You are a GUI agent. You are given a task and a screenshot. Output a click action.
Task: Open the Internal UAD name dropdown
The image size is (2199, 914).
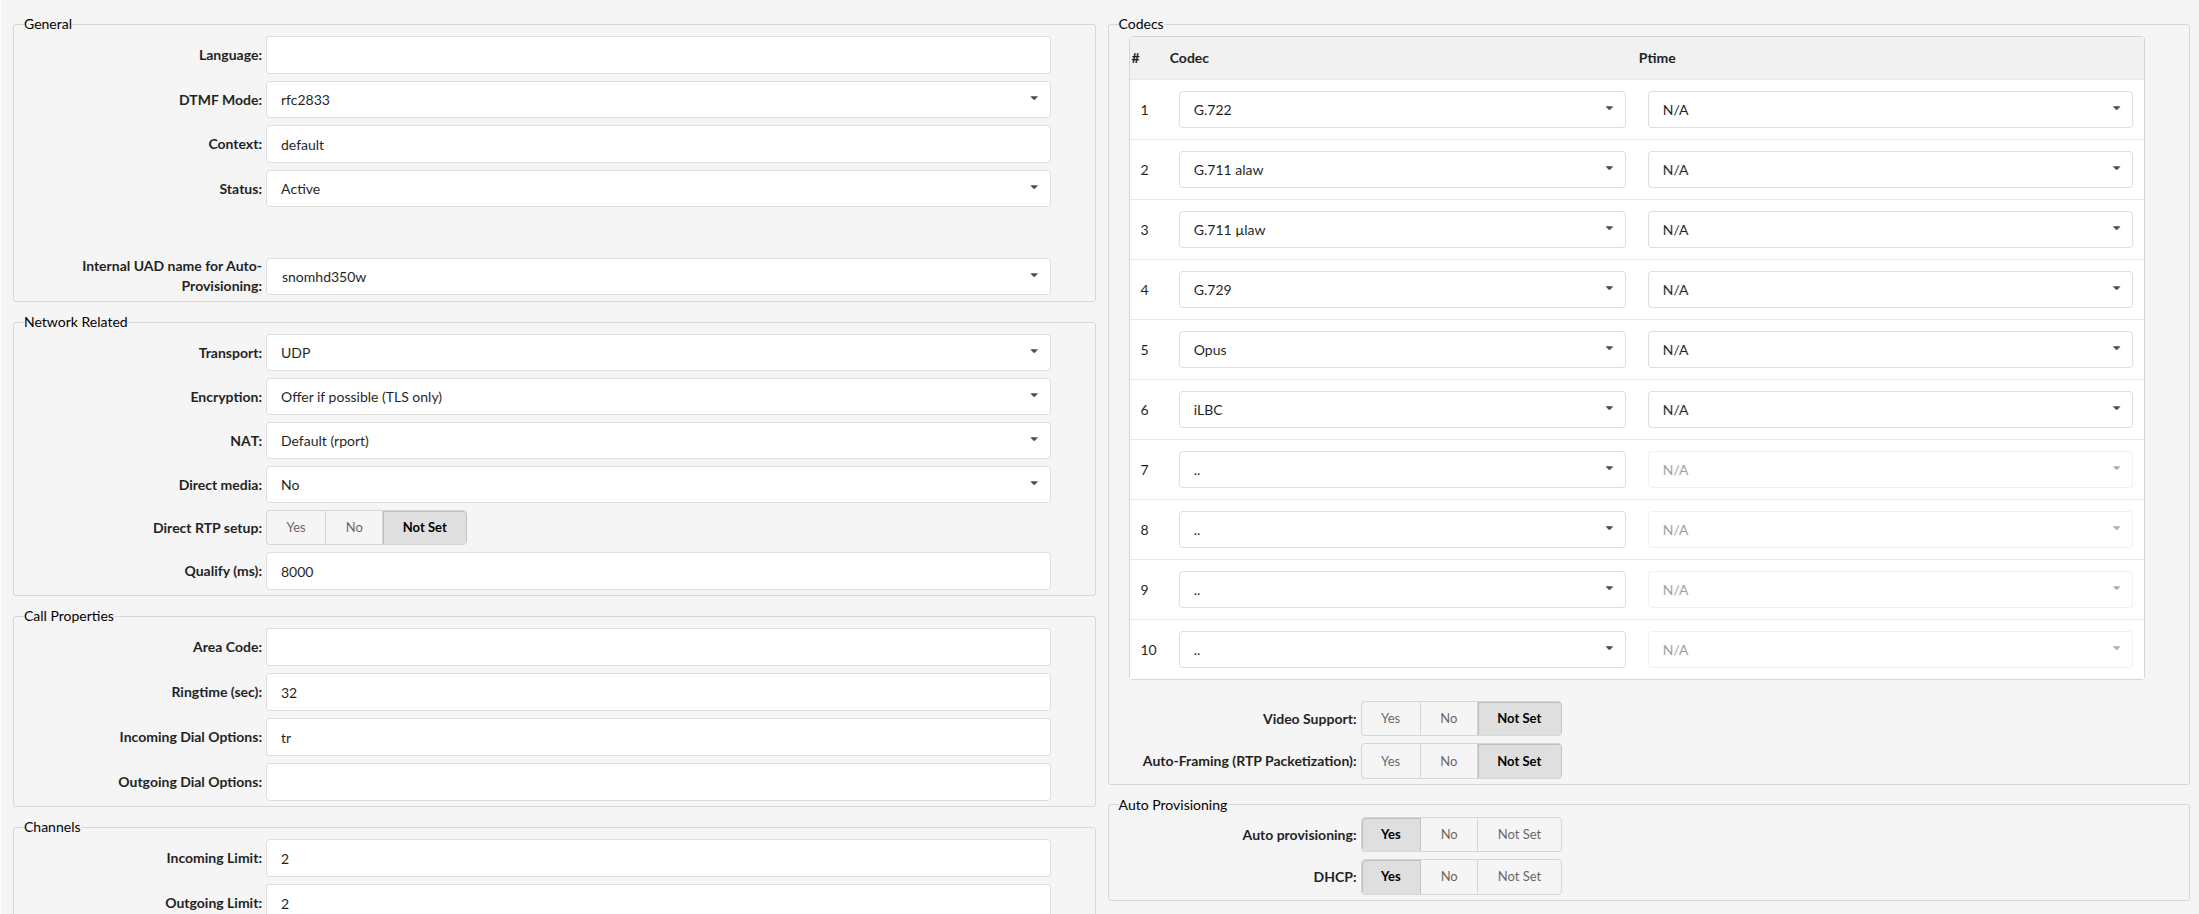tap(658, 277)
